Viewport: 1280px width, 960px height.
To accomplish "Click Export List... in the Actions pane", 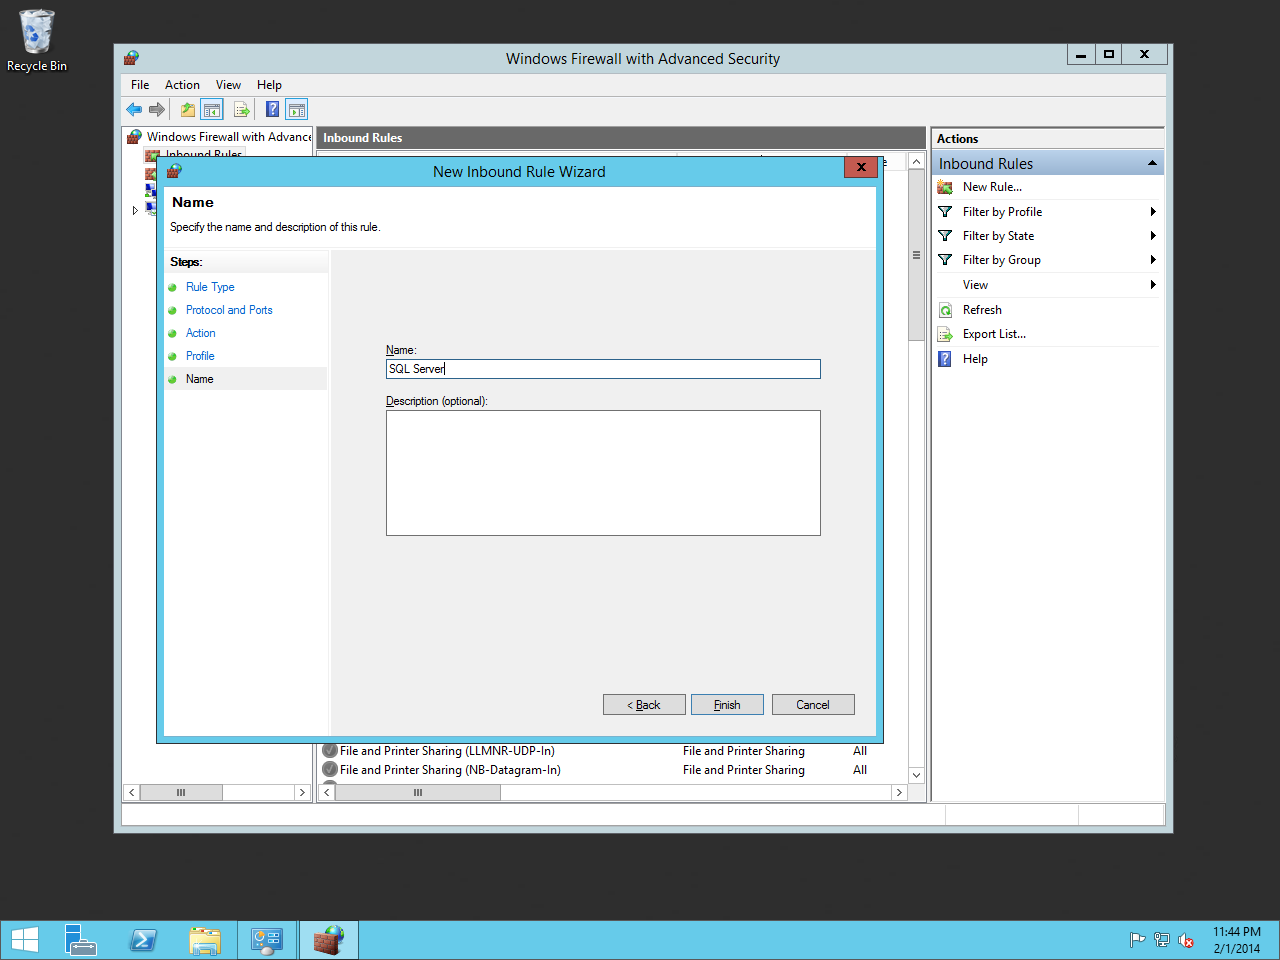I will [x=994, y=334].
